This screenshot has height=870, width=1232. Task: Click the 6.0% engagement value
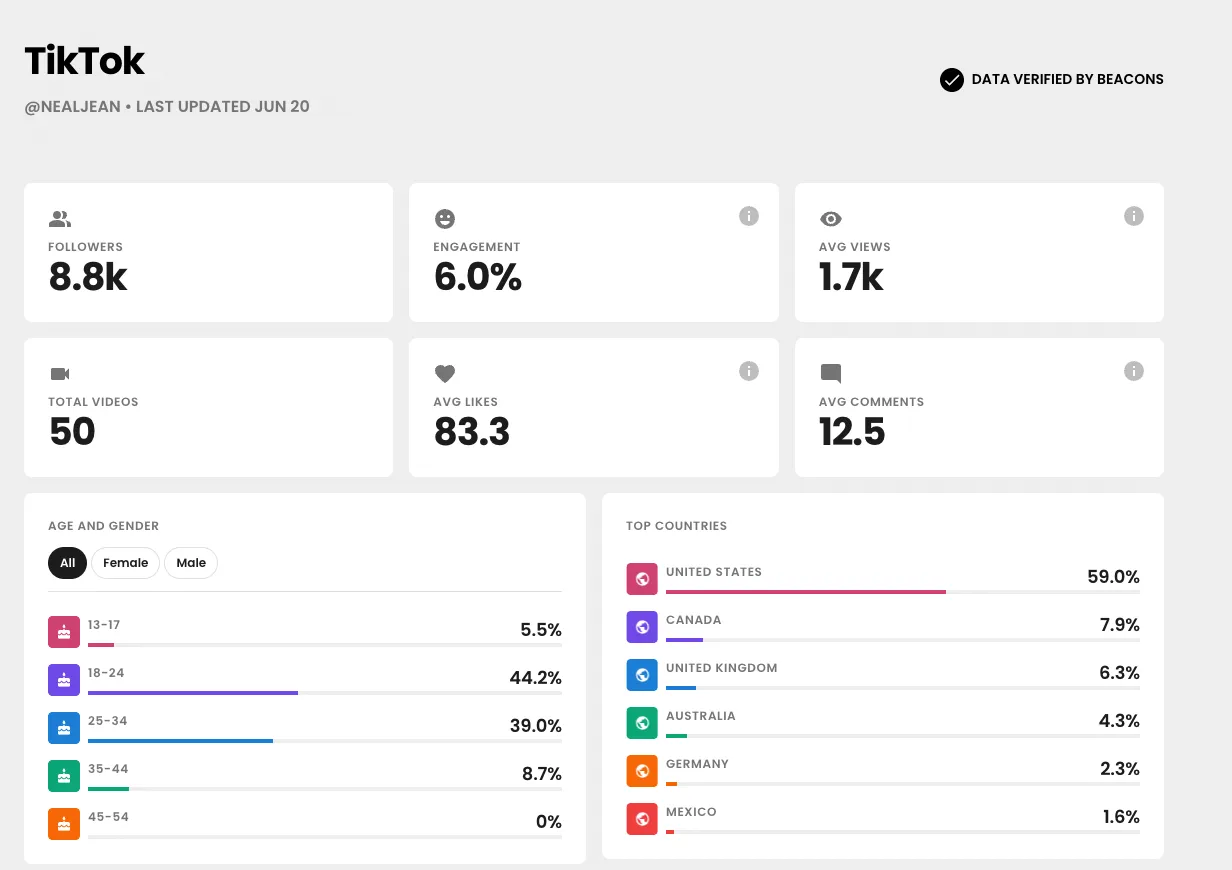pyautogui.click(x=478, y=277)
